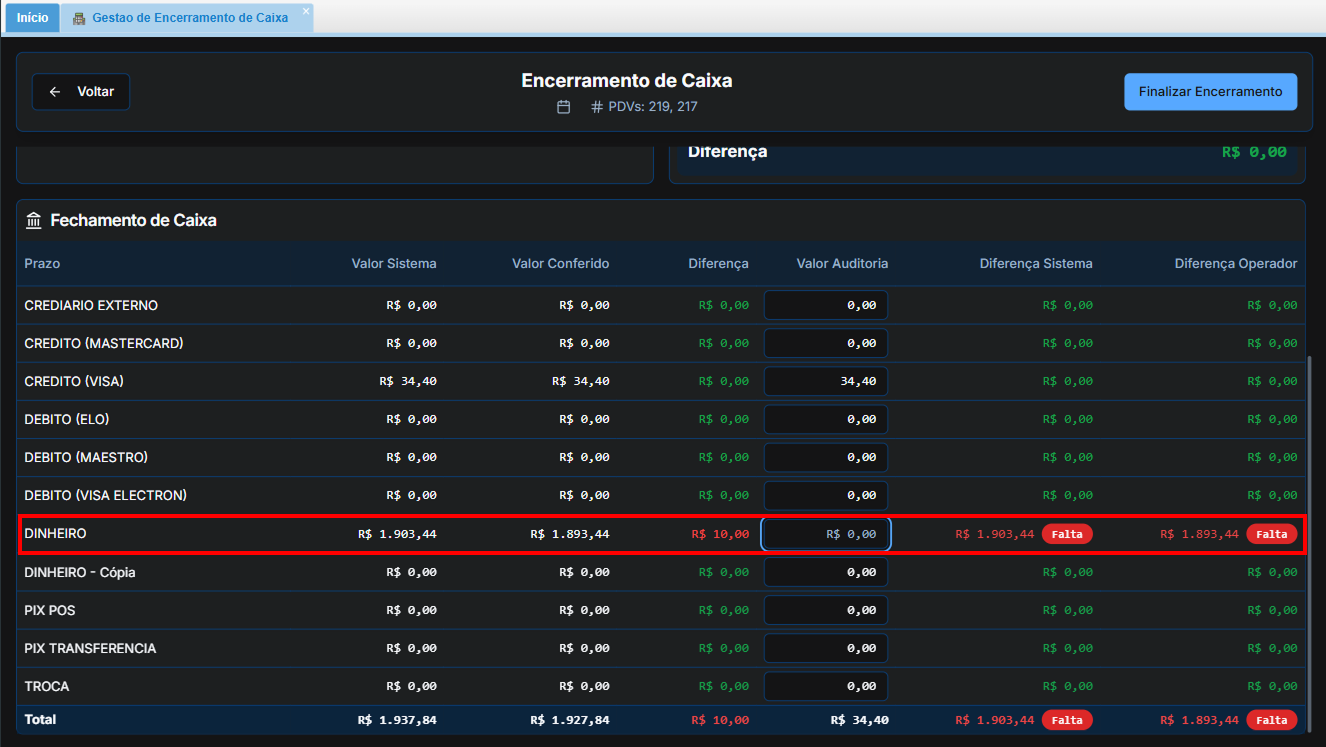Select the Gestao de Encerramento de Caixa tab
This screenshot has width=1326, height=747.
189,18
